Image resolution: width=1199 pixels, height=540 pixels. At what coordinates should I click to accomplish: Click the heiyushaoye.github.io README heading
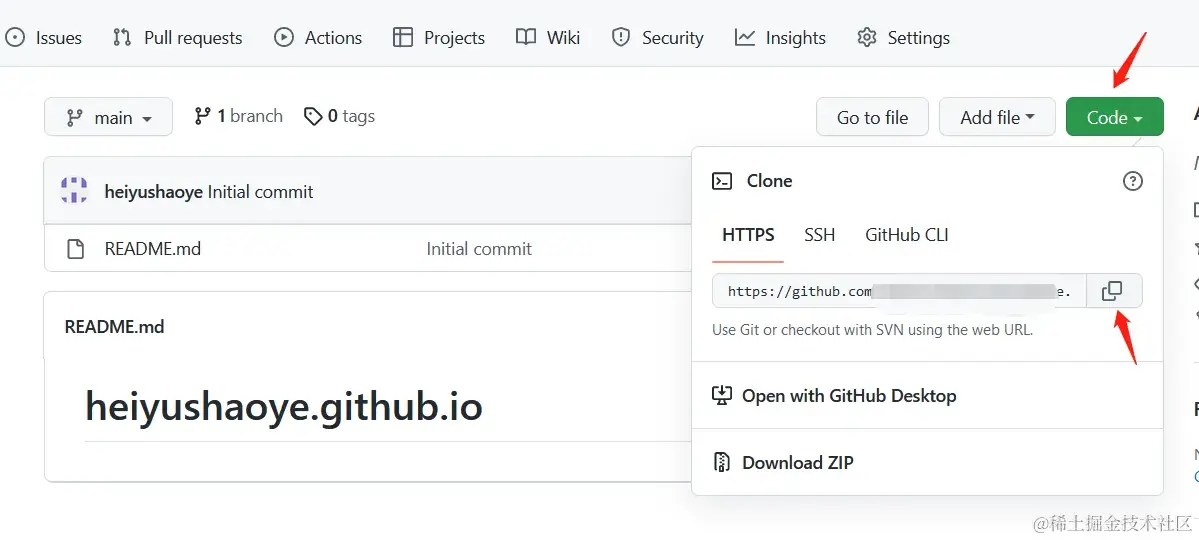(284, 406)
